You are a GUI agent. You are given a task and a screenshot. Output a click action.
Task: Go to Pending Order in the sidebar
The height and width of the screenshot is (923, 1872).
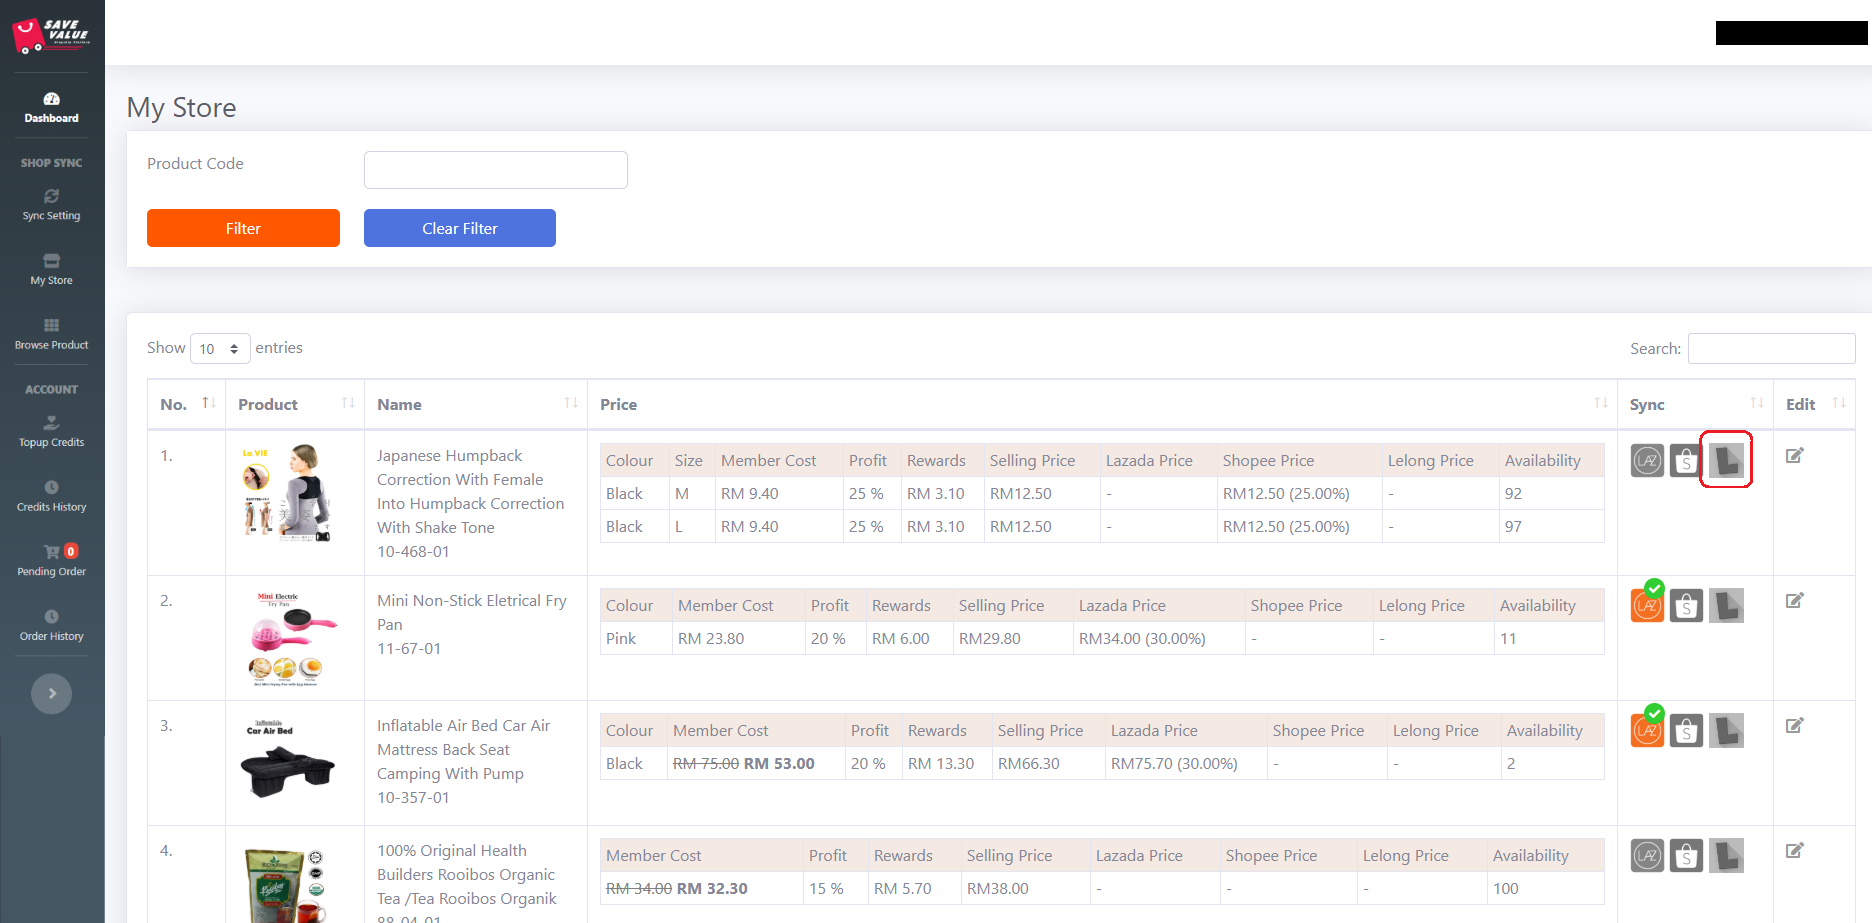pos(52,561)
